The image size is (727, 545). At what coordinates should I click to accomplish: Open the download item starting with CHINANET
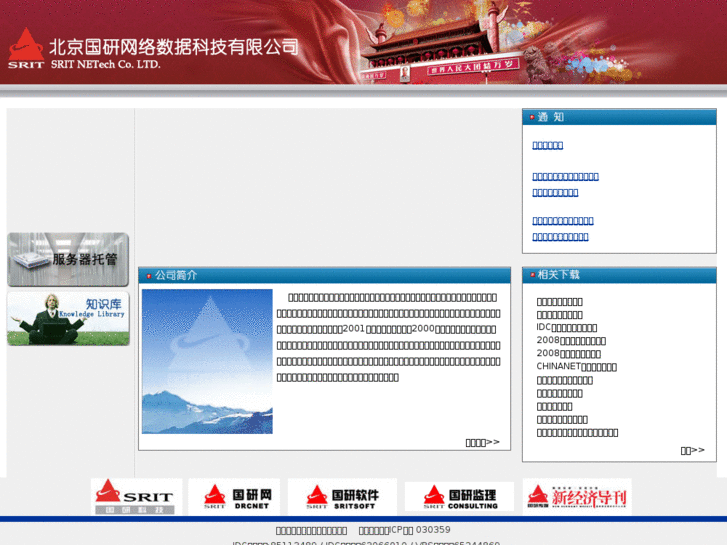click(x=576, y=366)
